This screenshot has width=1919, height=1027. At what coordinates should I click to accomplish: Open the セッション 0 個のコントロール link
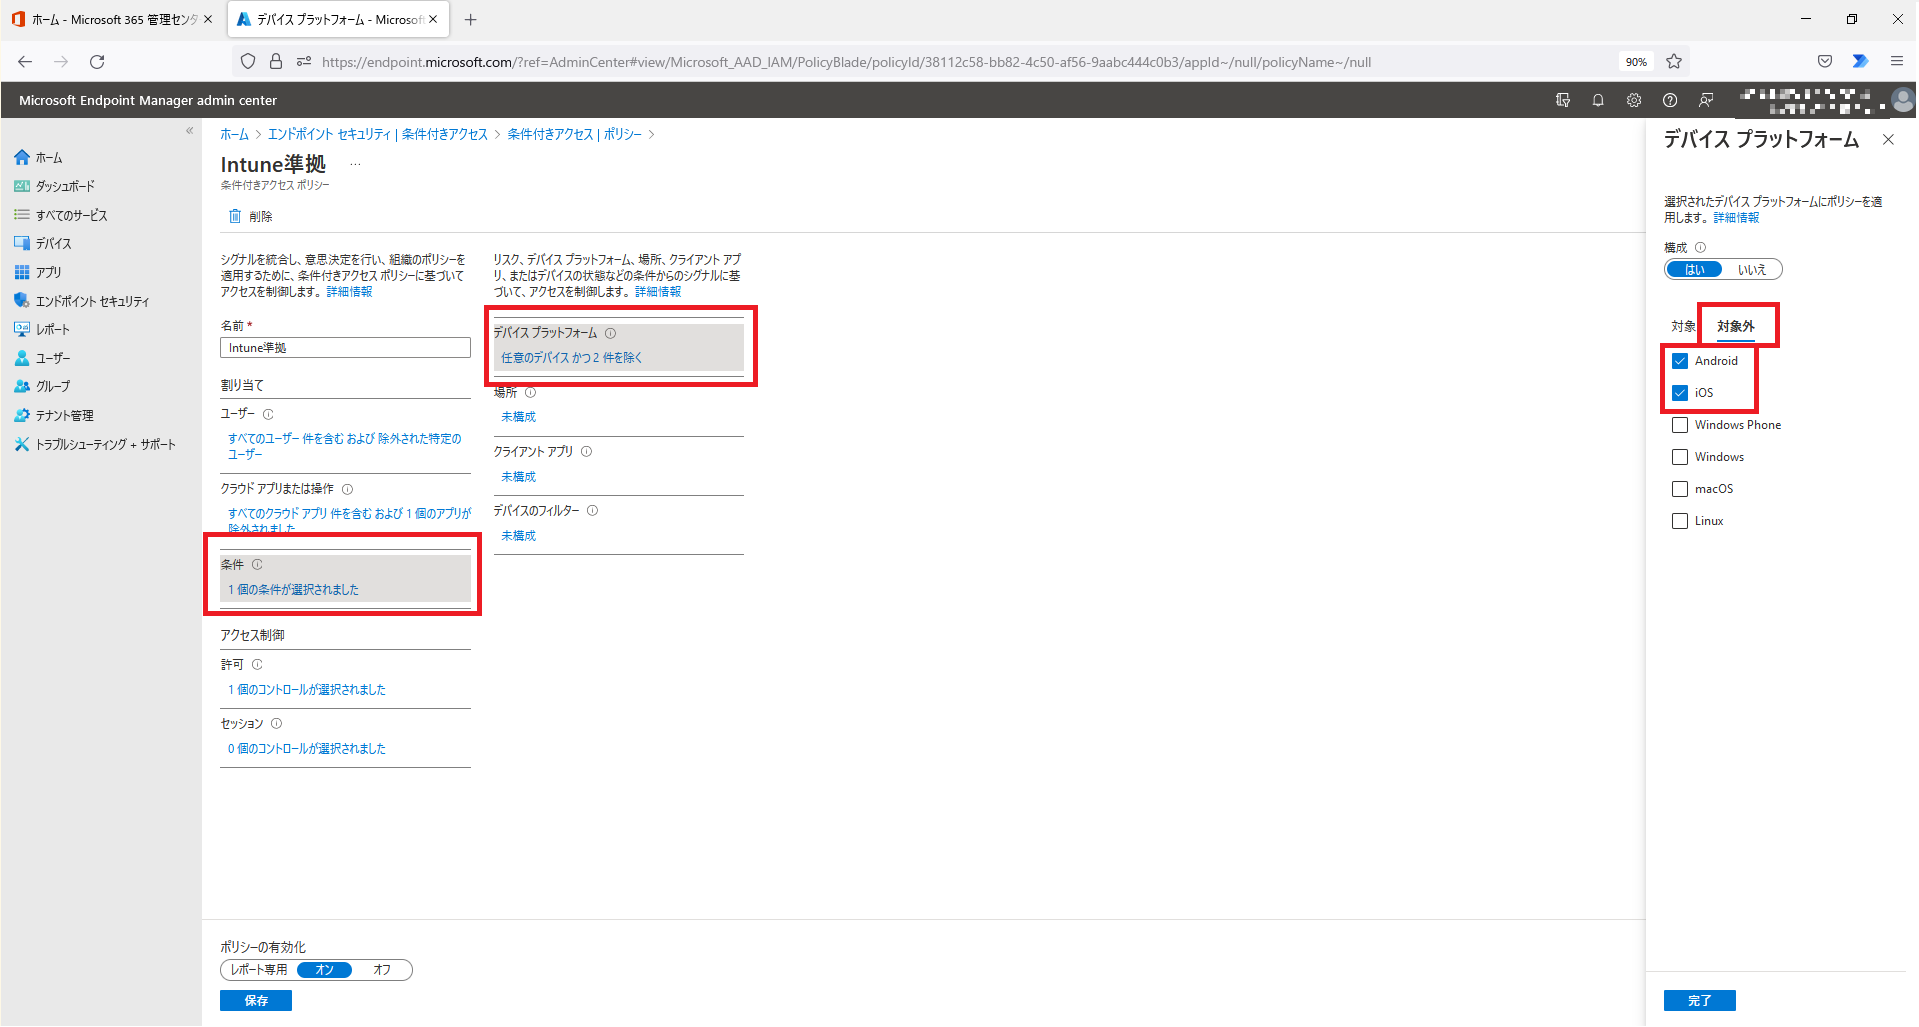(x=307, y=749)
